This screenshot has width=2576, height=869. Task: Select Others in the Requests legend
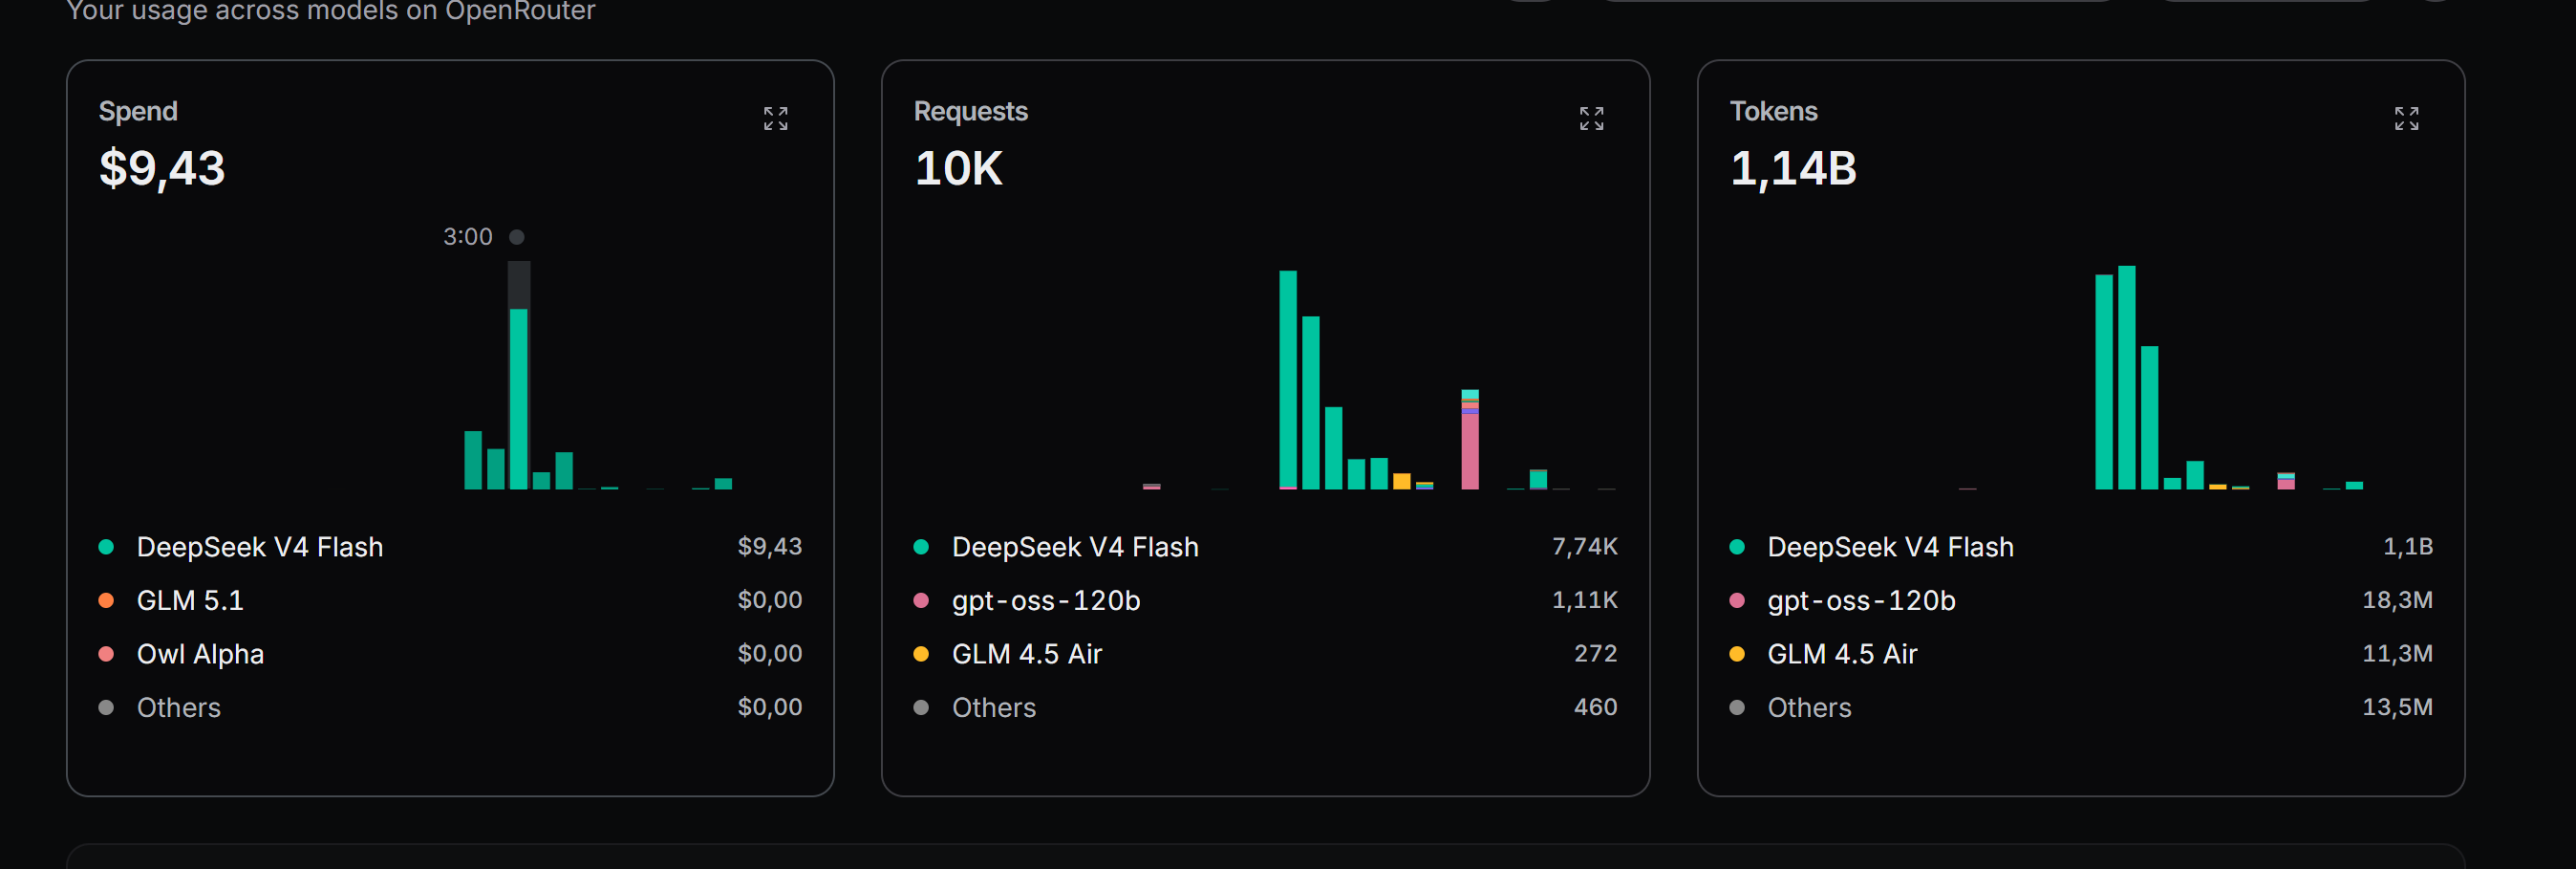tap(994, 707)
